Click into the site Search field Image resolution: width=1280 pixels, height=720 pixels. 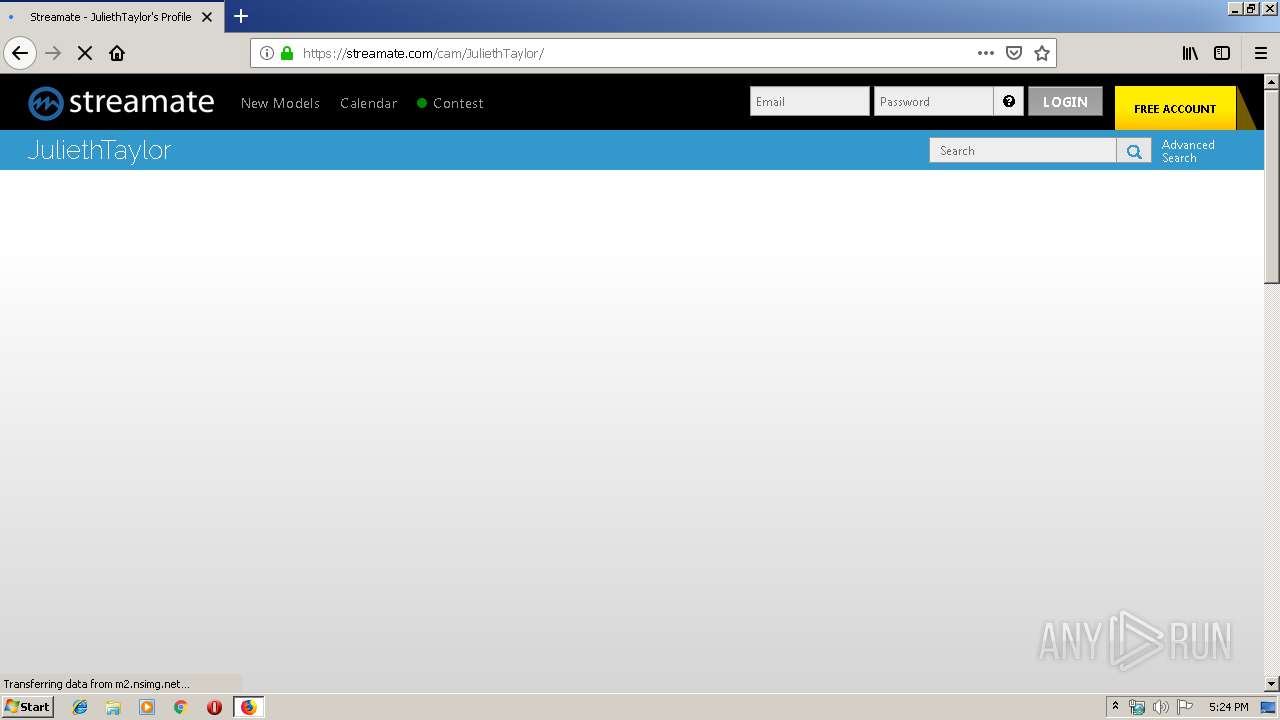1023,150
